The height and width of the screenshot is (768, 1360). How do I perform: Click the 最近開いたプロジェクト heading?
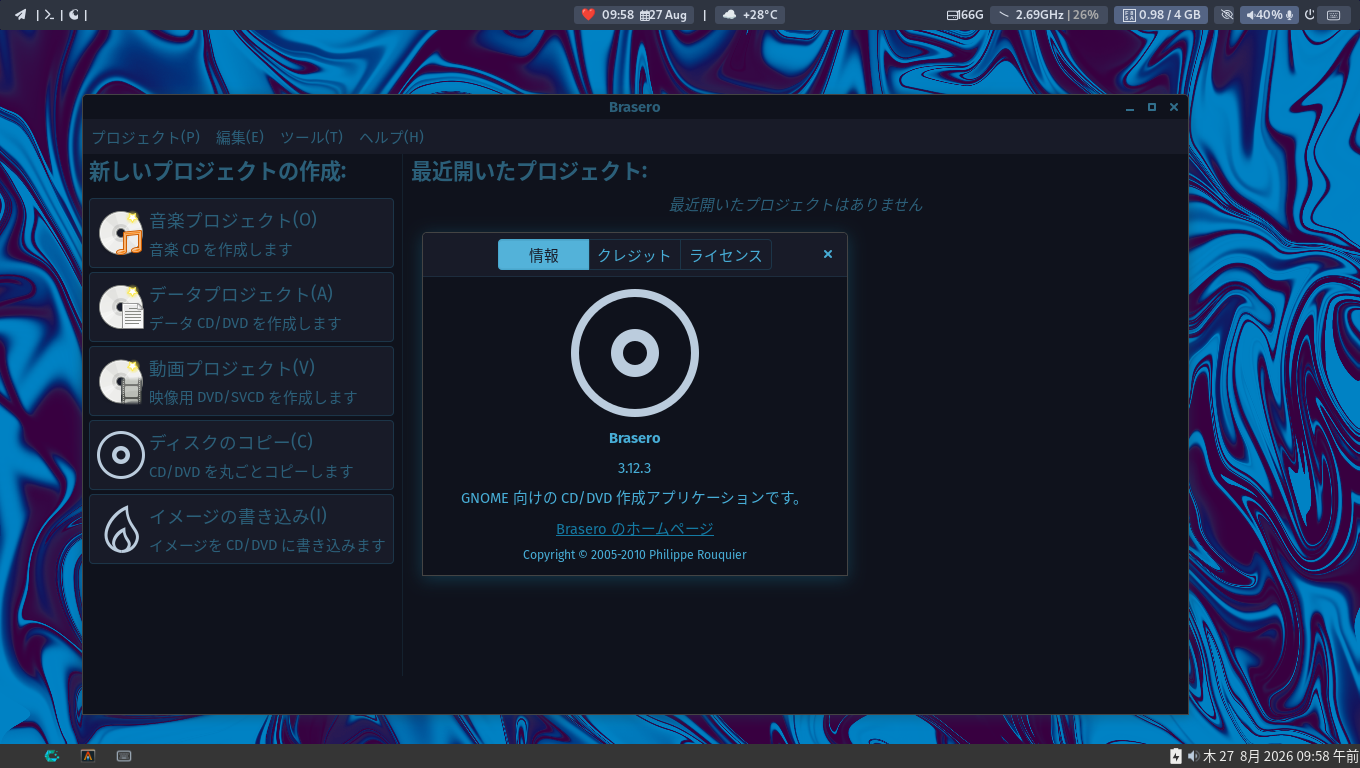click(529, 172)
